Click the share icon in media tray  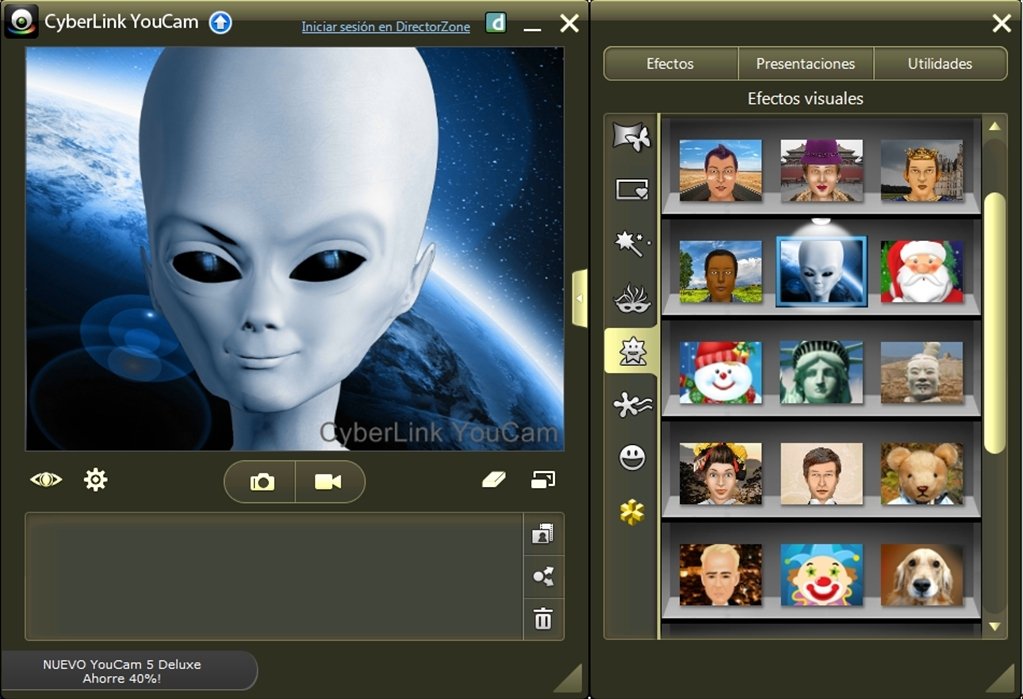pos(543,576)
